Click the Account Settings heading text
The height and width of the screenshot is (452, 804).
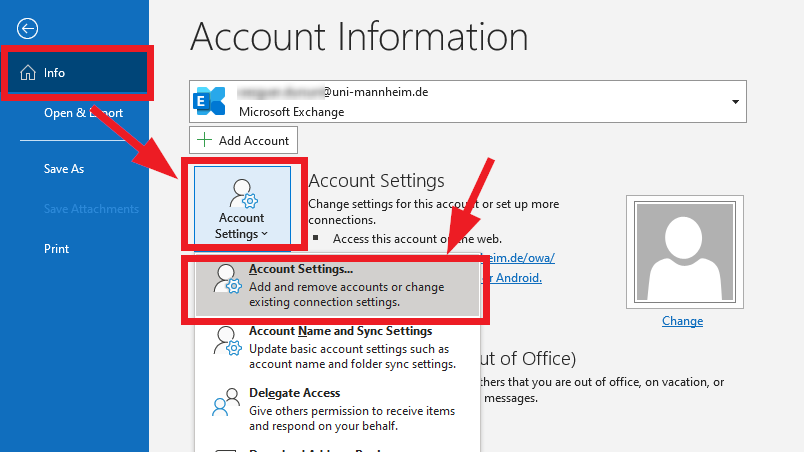tap(376, 180)
